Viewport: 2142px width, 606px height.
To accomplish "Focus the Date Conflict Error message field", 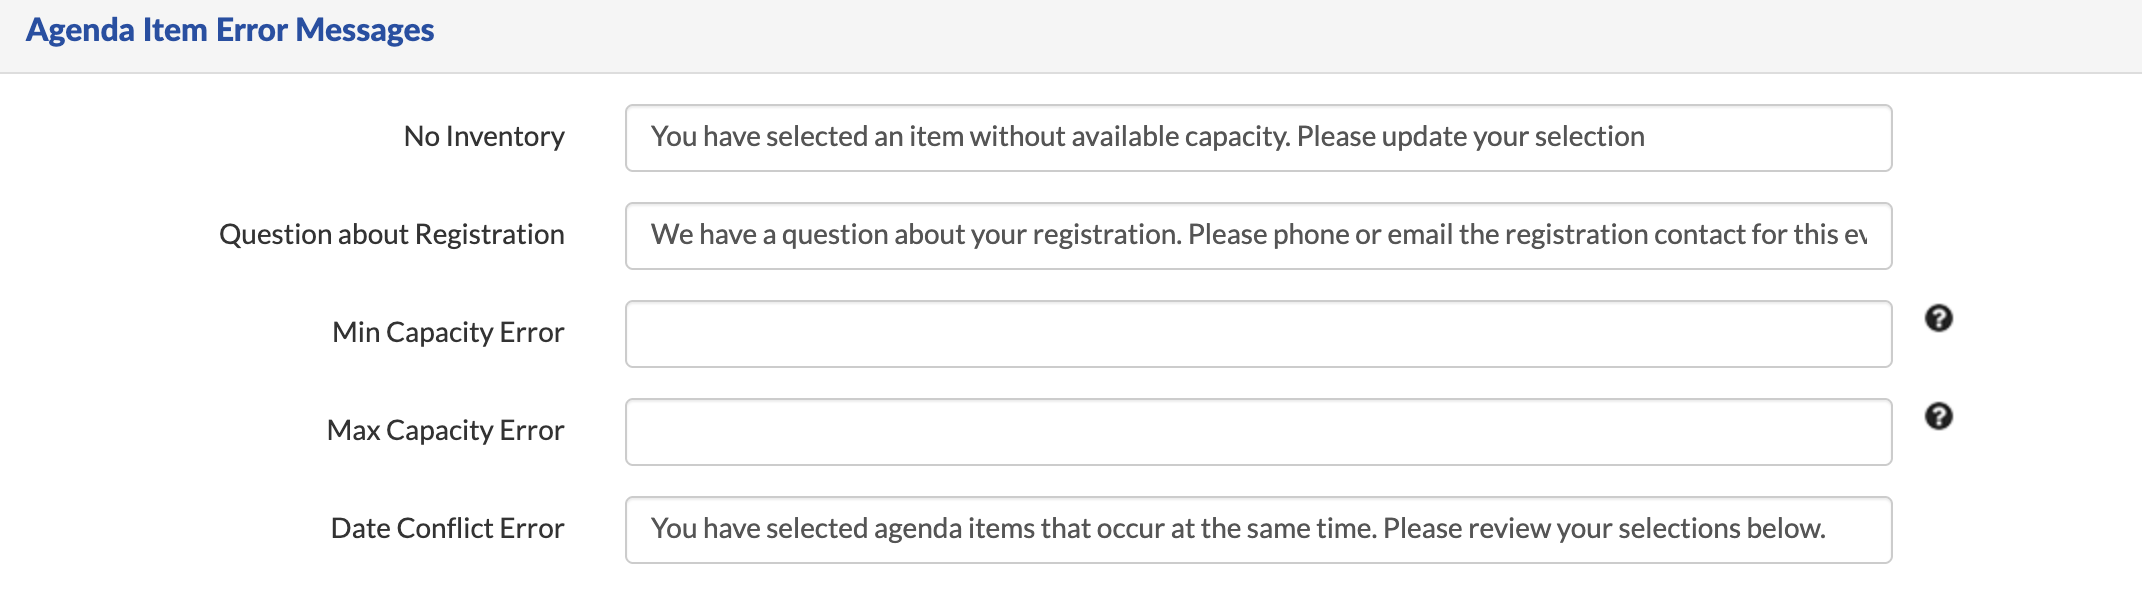I will (x=1258, y=530).
